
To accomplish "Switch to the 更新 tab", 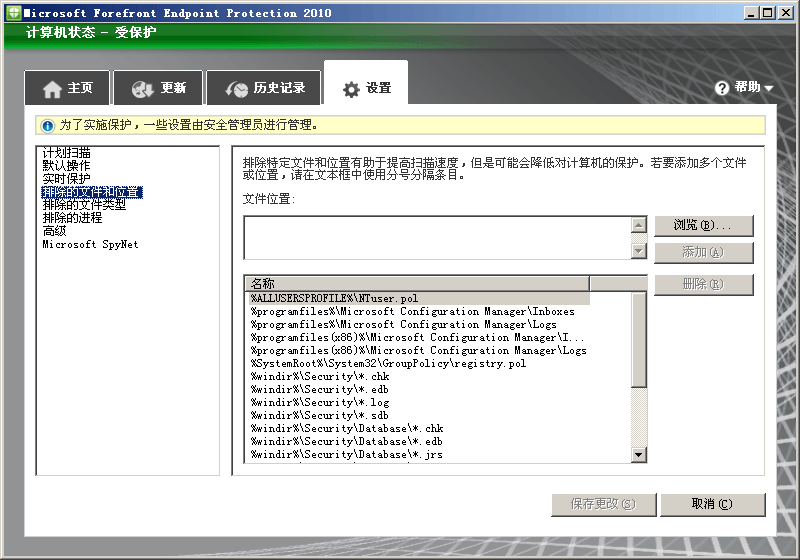I will (158, 88).
